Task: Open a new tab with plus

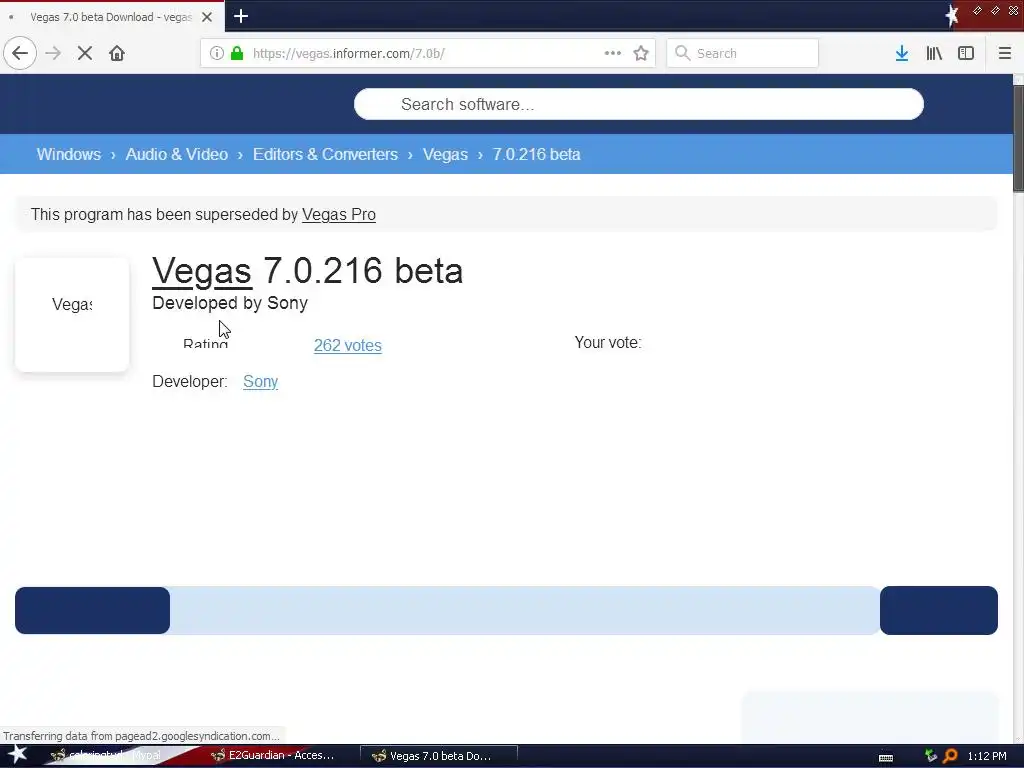Action: click(x=241, y=16)
